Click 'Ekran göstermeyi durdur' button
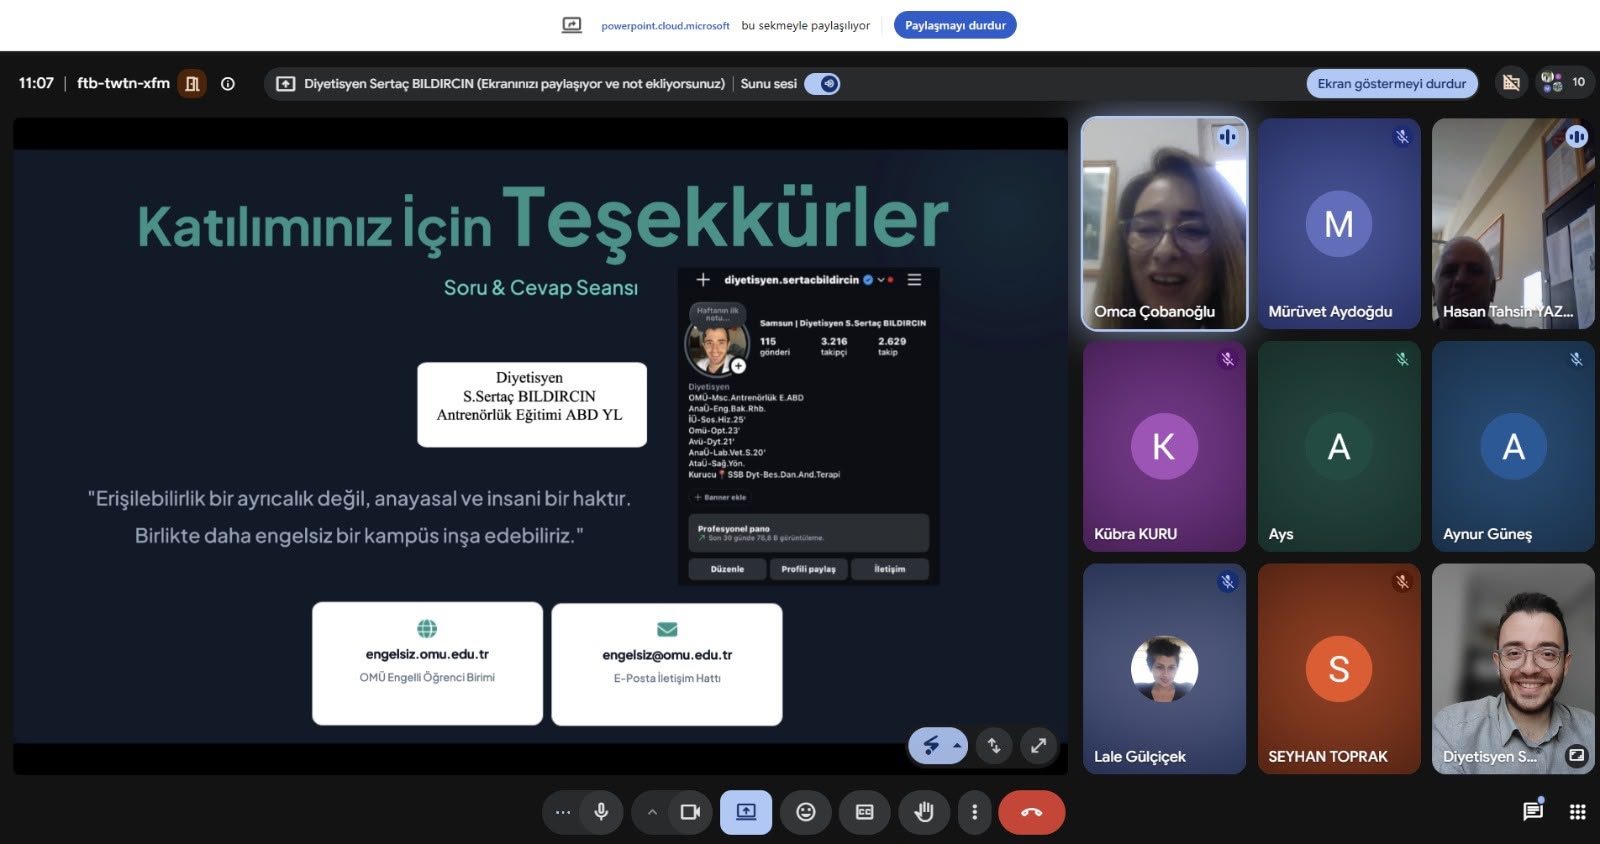1600x844 pixels. (1391, 83)
